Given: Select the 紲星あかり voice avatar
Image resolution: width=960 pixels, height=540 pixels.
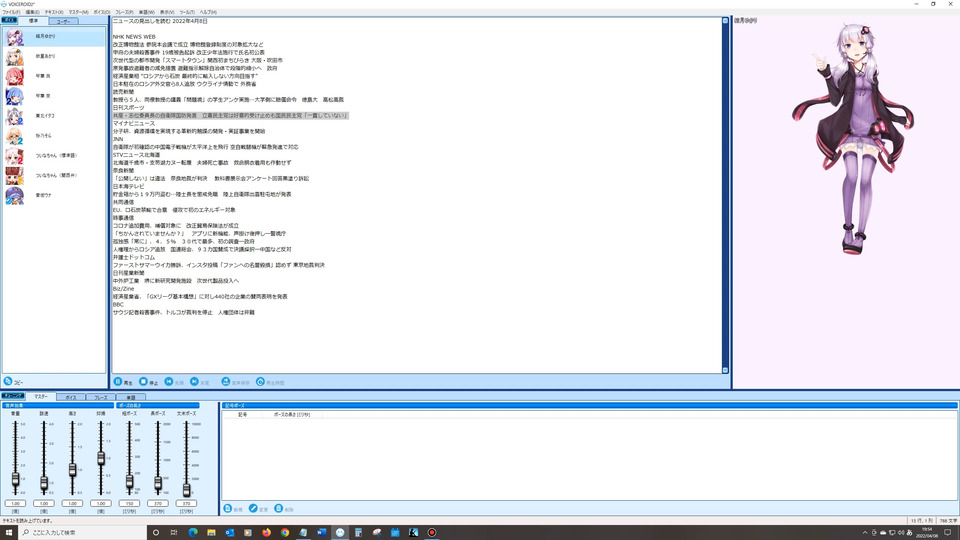Looking at the screenshot, I should pos(14,57).
